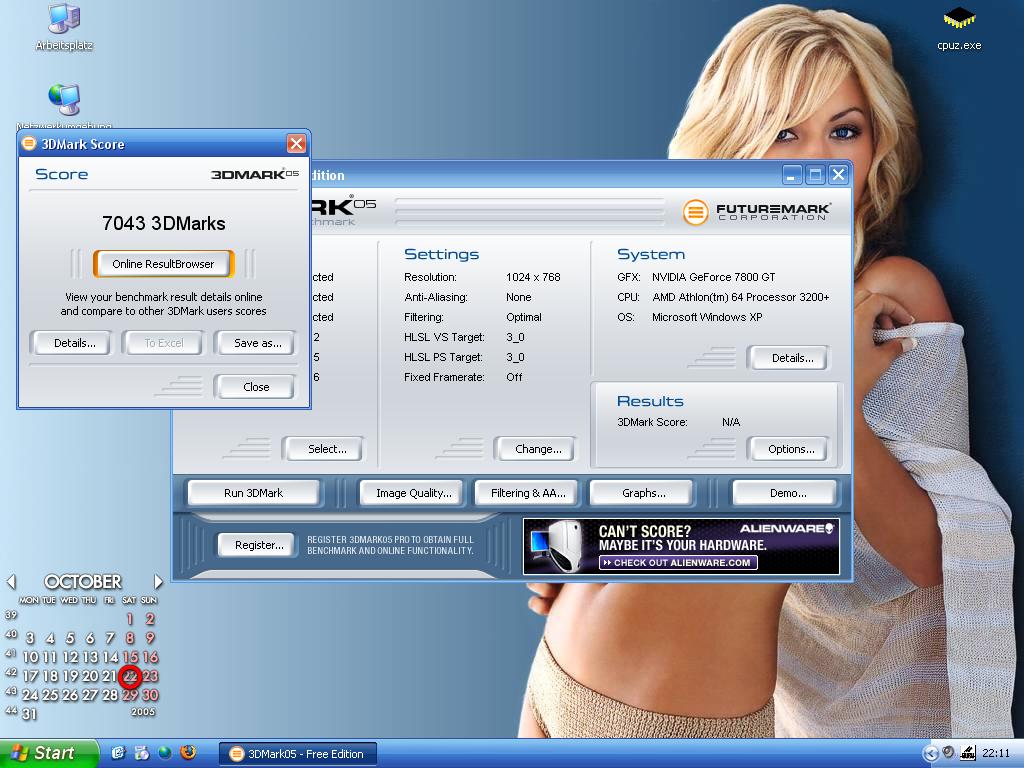This screenshot has width=1024, height=768.
Task: Minimize the 3DMark05 main window
Action: click(792, 175)
